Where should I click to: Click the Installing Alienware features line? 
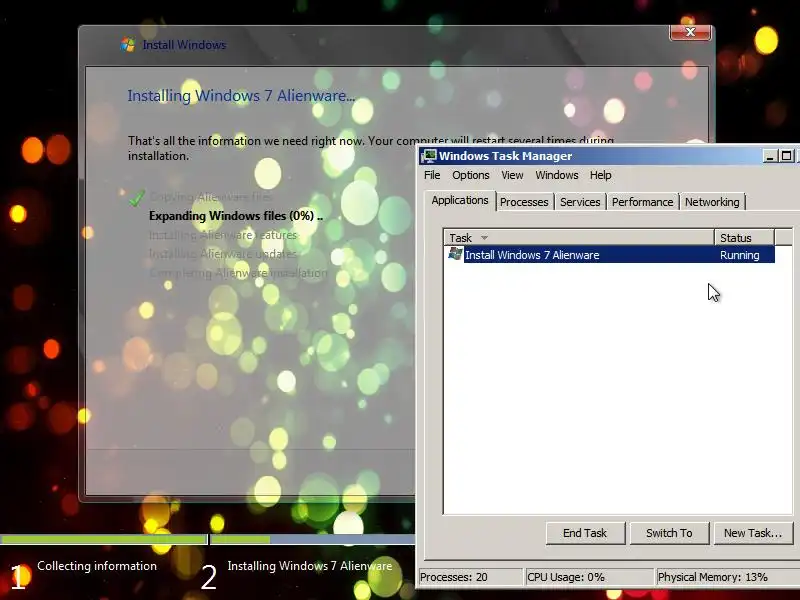223,235
